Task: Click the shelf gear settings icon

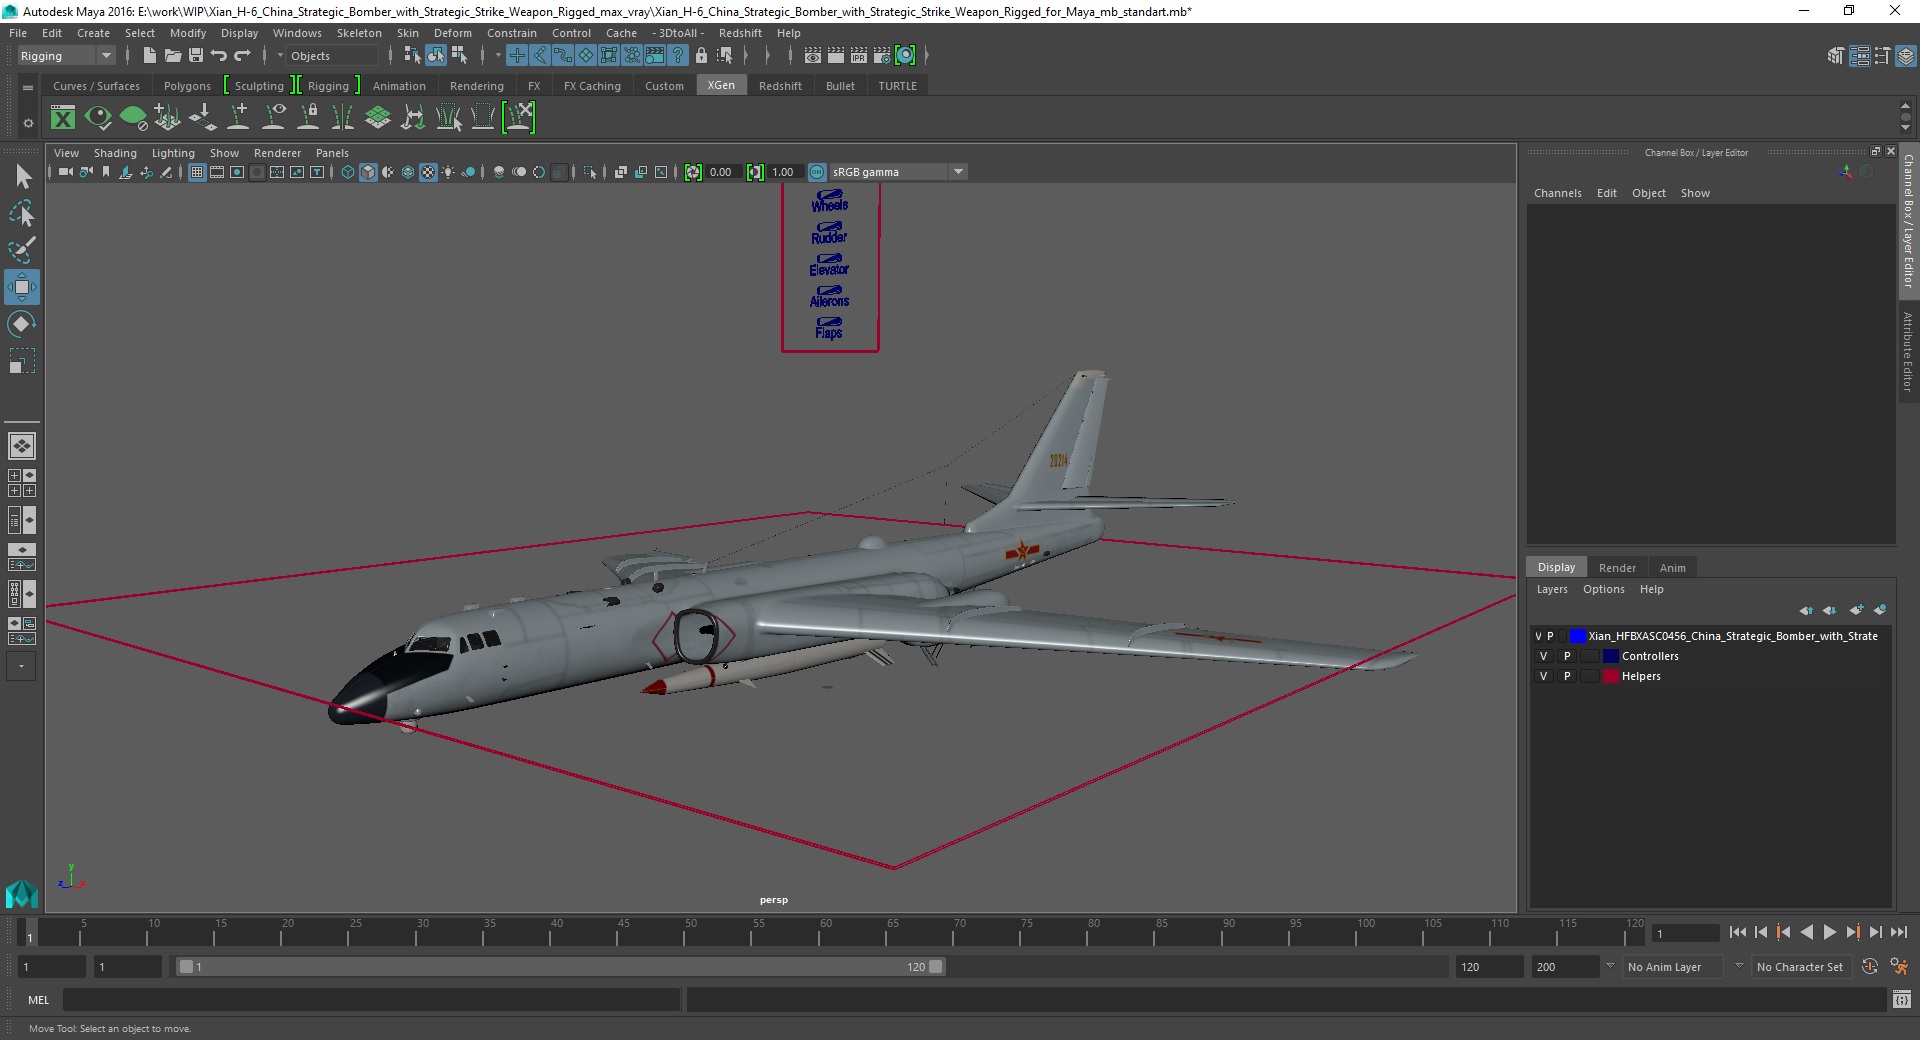Action: 28,123
